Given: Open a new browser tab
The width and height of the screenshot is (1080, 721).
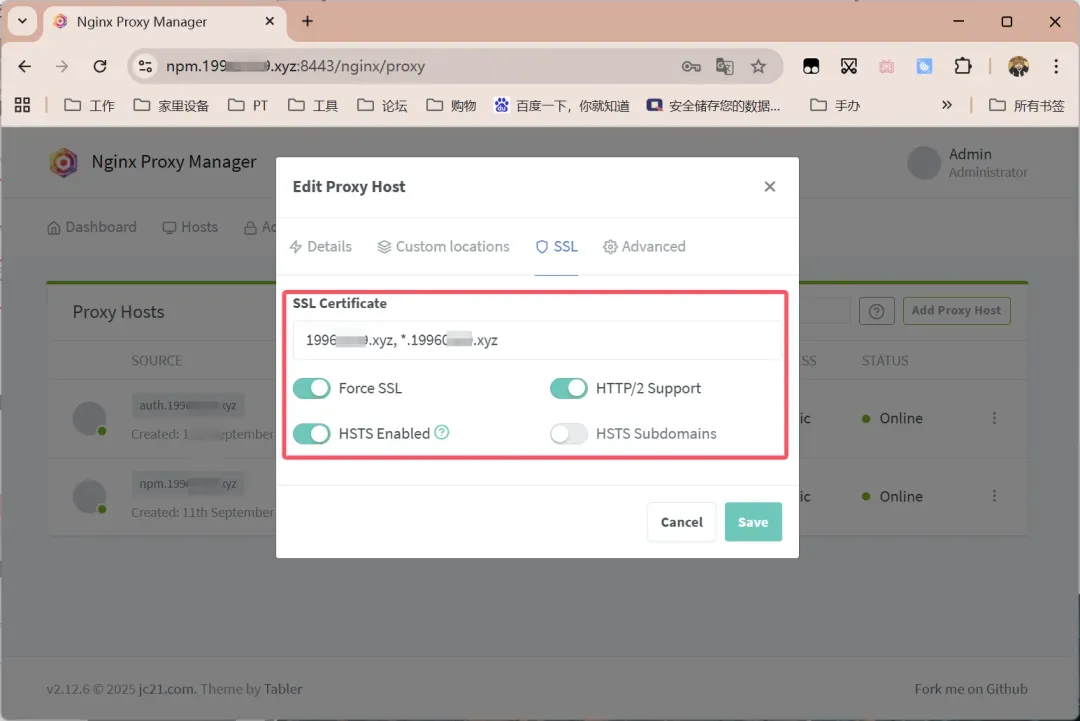Looking at the screenshot, I should click(307, 21).
